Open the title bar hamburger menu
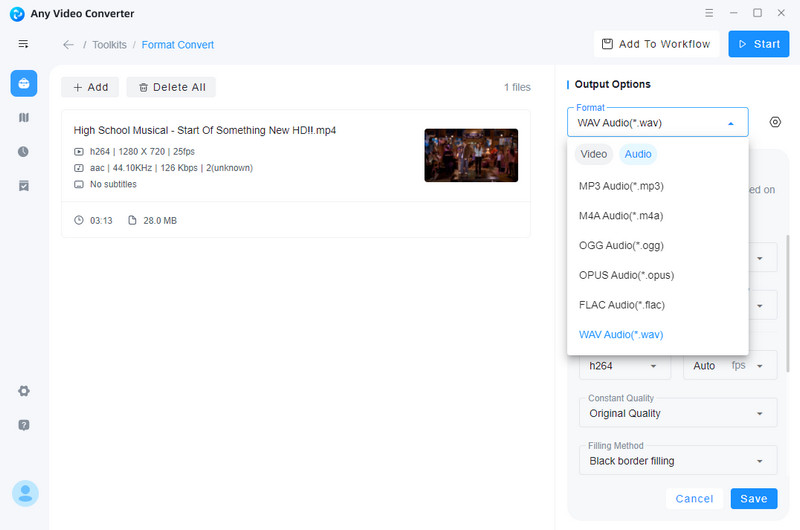This screenshot has width=800, height=530. pos(709,13)
